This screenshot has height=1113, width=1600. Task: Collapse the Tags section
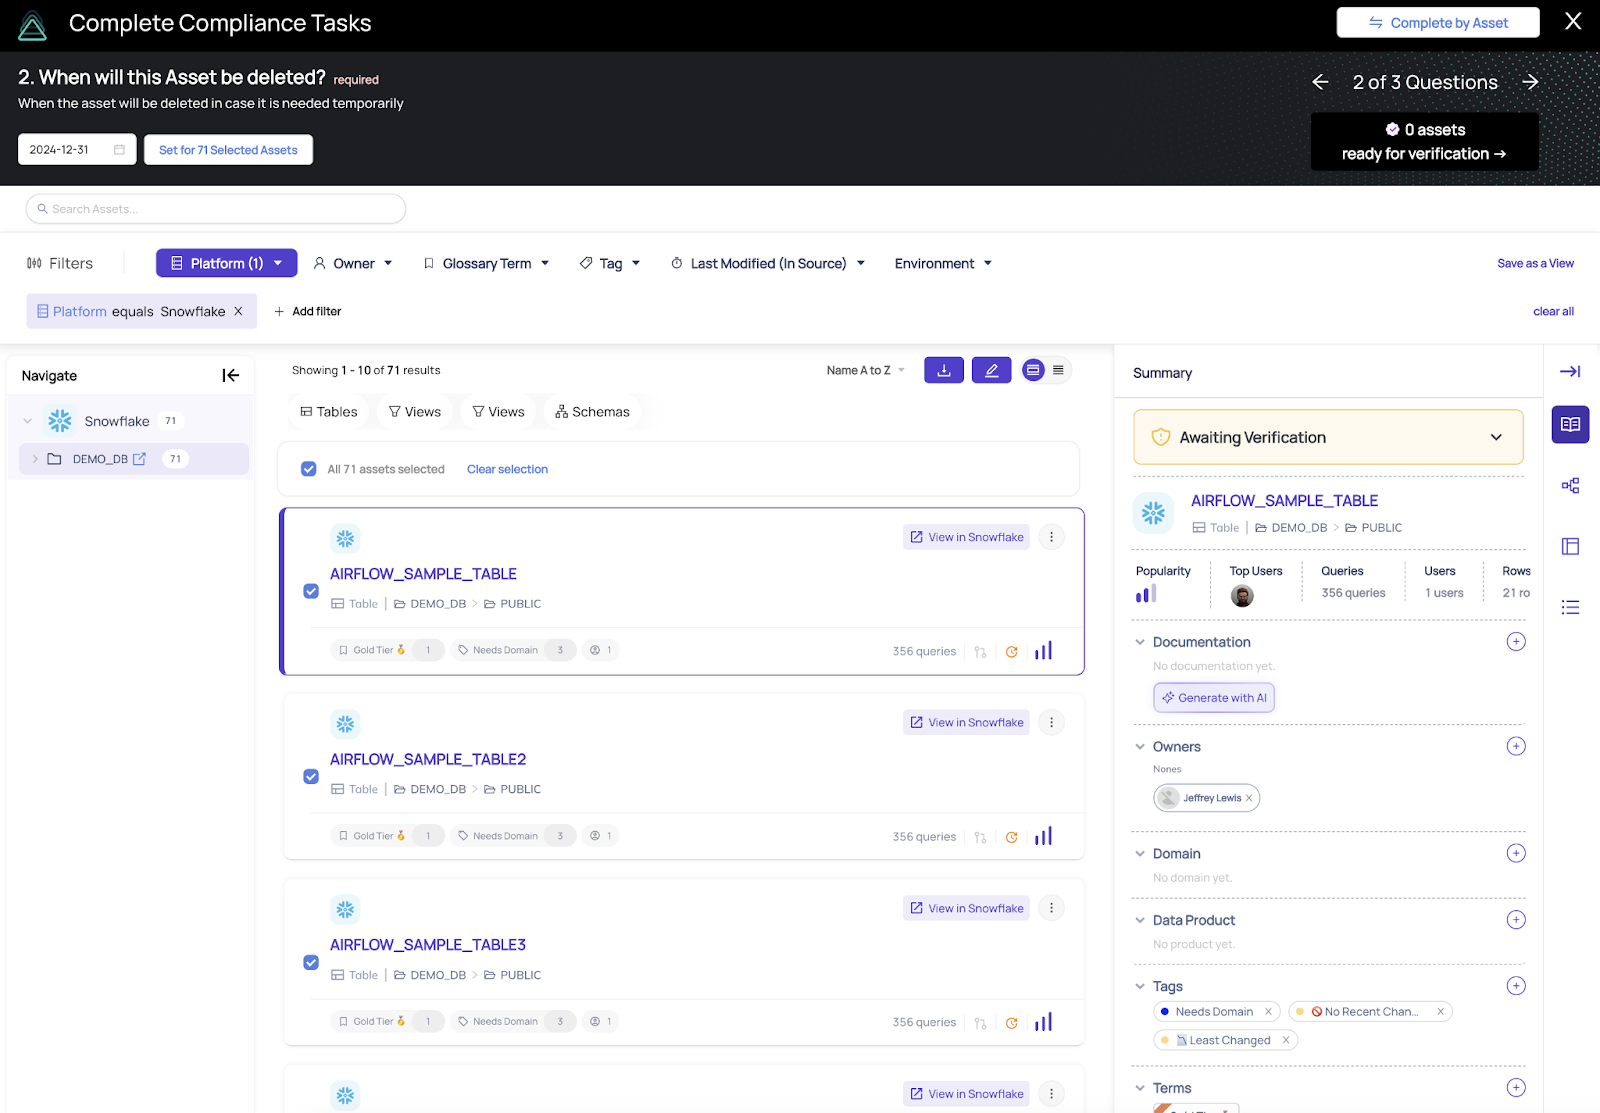[1140, 986]
